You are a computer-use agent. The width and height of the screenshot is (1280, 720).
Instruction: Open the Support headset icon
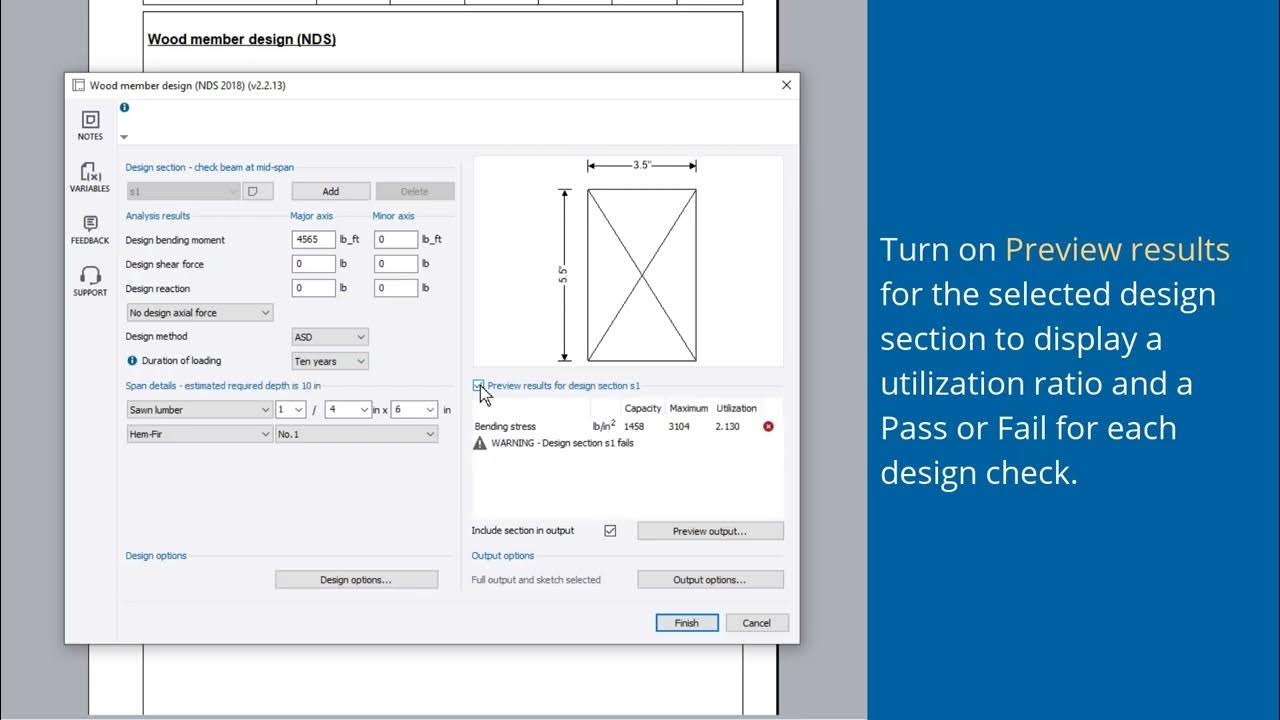[x=90, y=281]
